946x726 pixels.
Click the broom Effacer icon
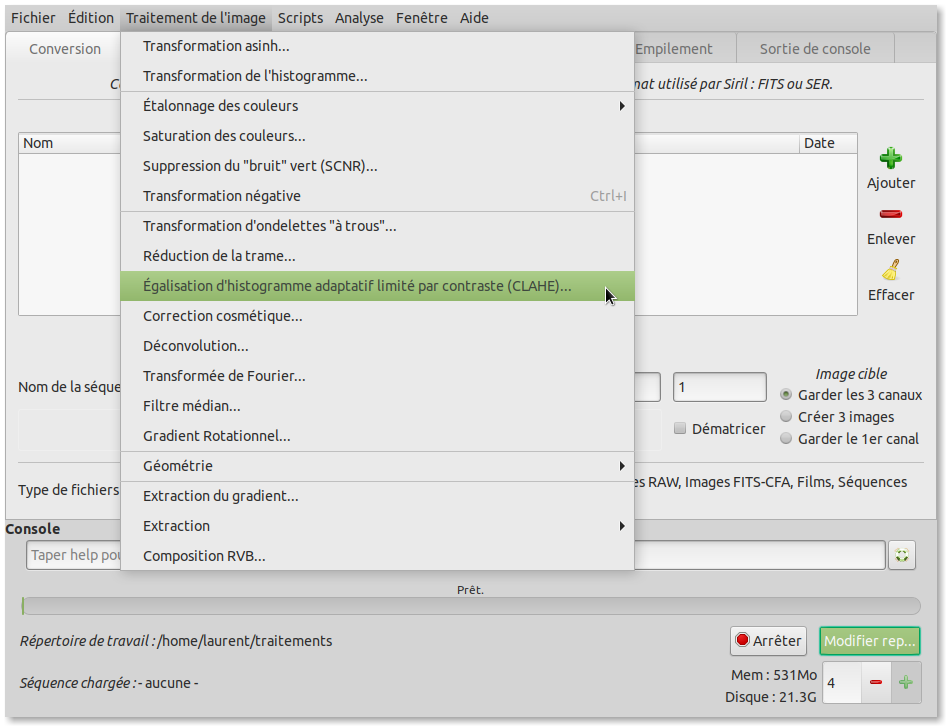[x=890, y=270]
